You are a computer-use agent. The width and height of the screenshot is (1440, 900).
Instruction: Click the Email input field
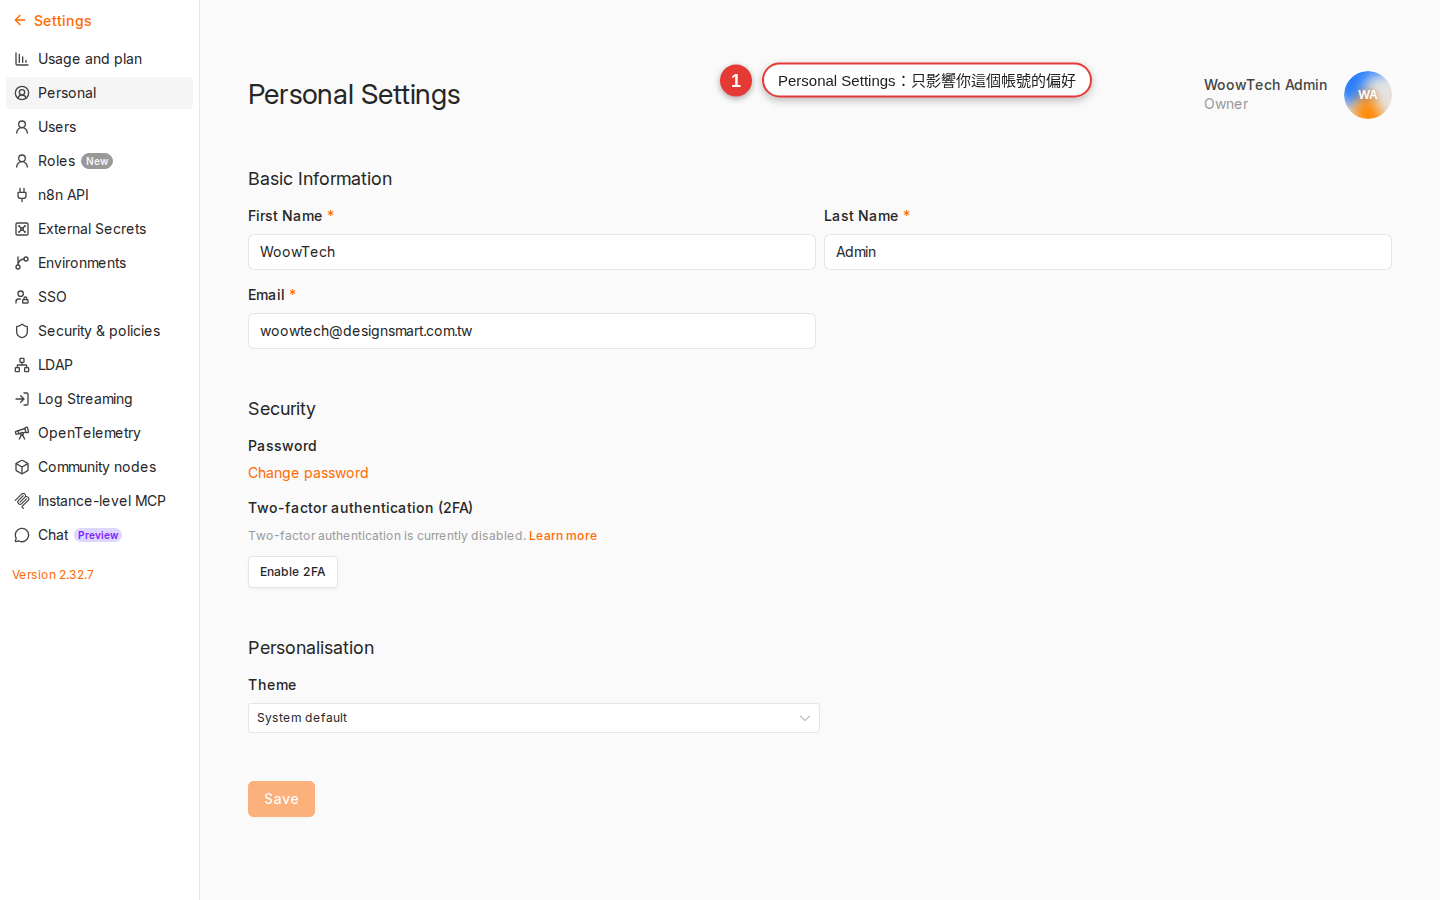pos(532,331)
